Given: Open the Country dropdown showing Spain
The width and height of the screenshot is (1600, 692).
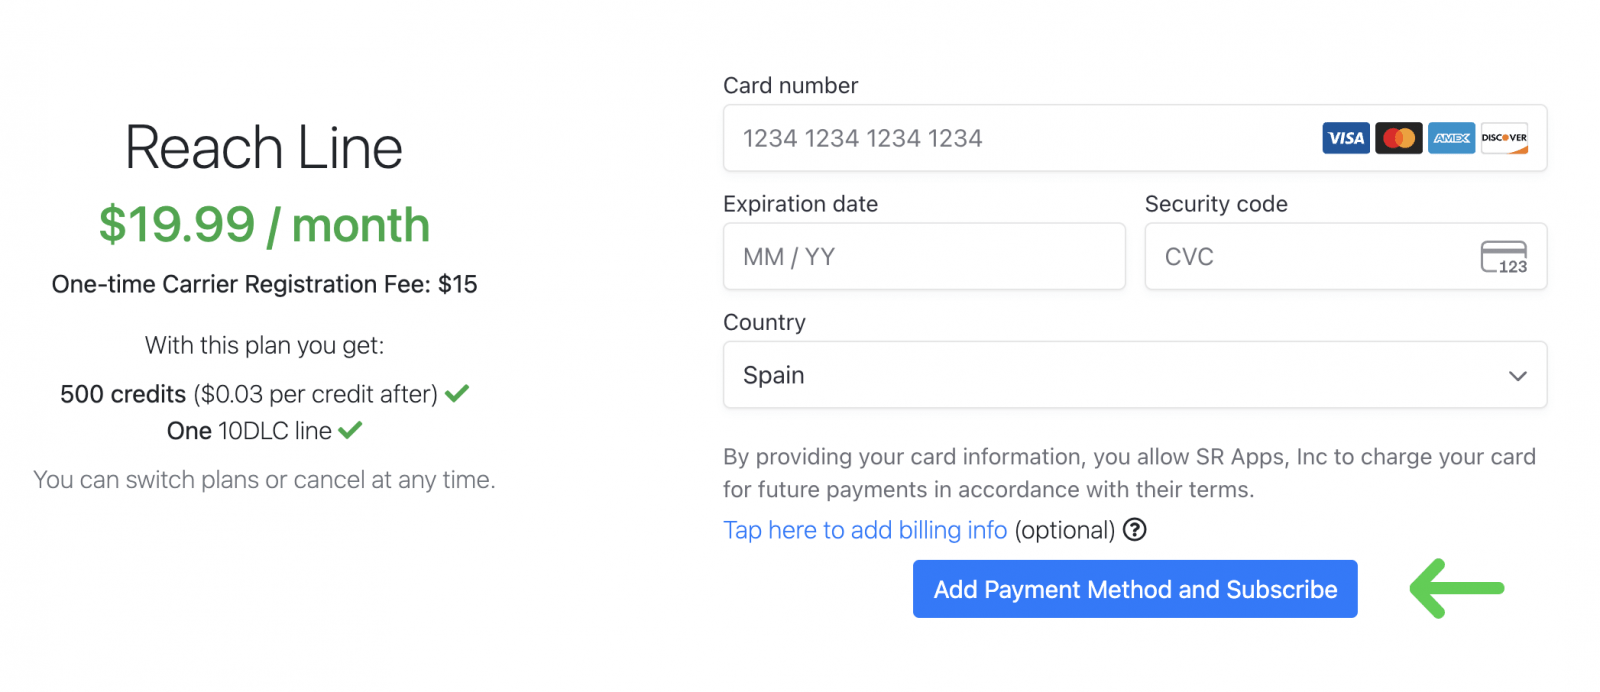Looking at the screenshot, I should tap(1135, 375).
